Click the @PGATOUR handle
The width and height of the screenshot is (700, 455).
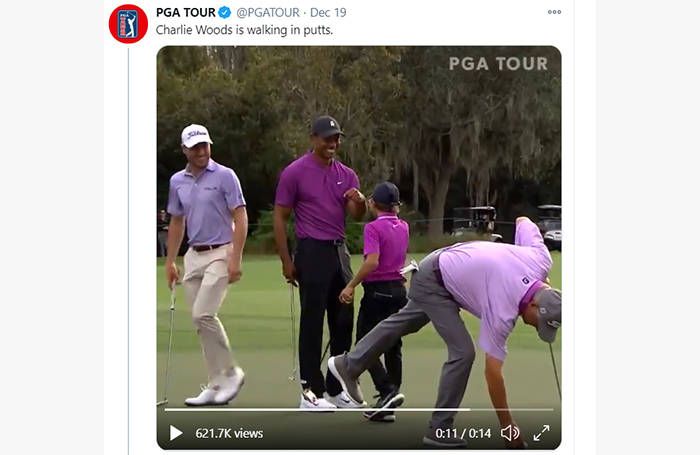click(268, 13)
